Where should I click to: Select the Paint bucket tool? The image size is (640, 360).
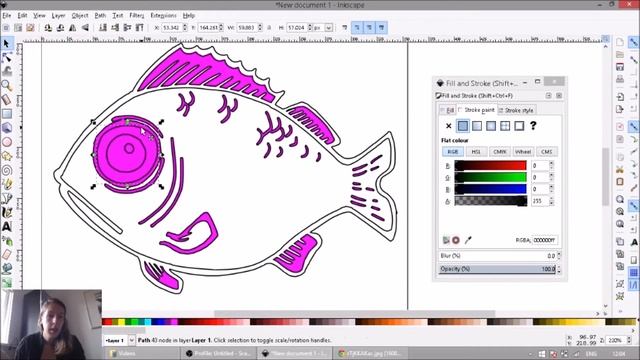click(7, 269)
